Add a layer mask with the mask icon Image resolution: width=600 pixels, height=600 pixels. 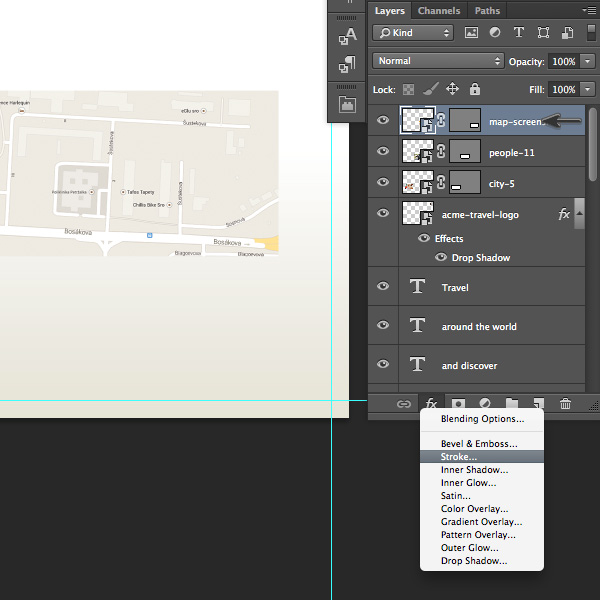[458, 404]
